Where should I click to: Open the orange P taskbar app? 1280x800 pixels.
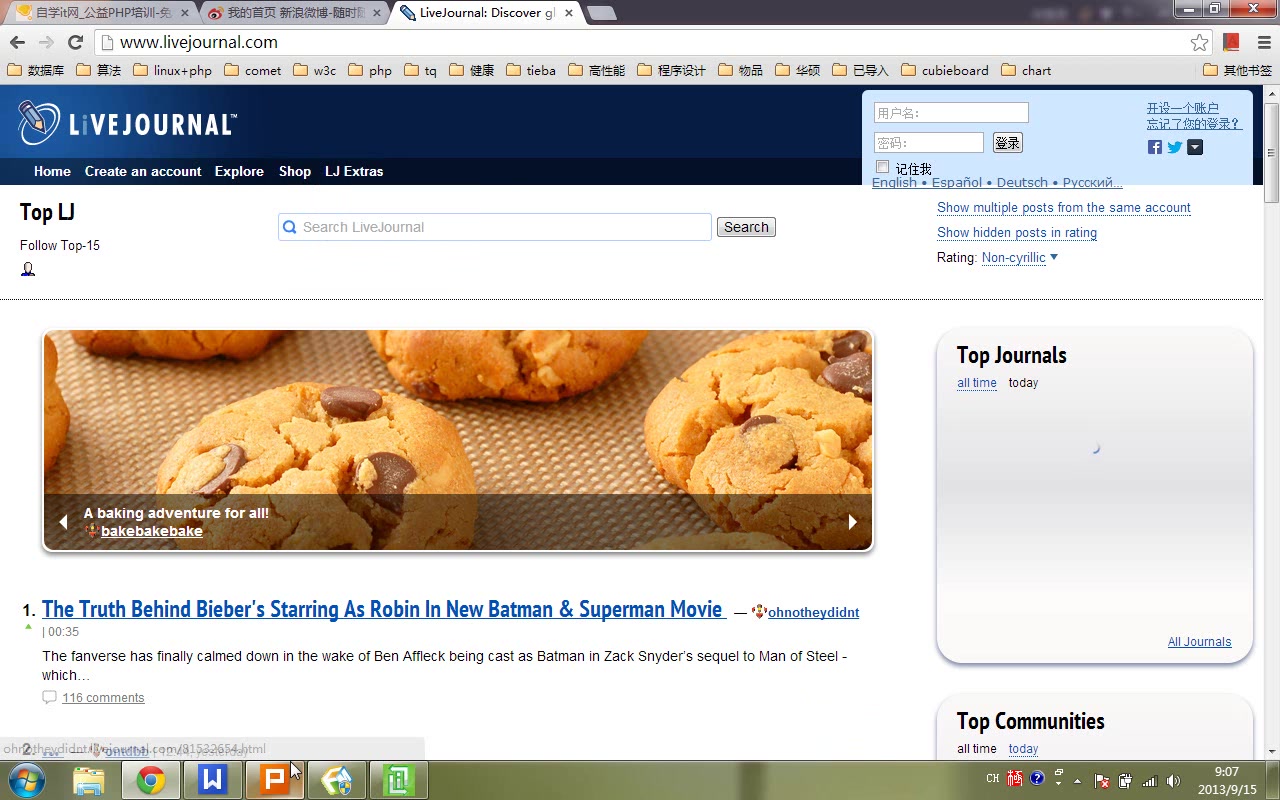click(x=274, y=780)
